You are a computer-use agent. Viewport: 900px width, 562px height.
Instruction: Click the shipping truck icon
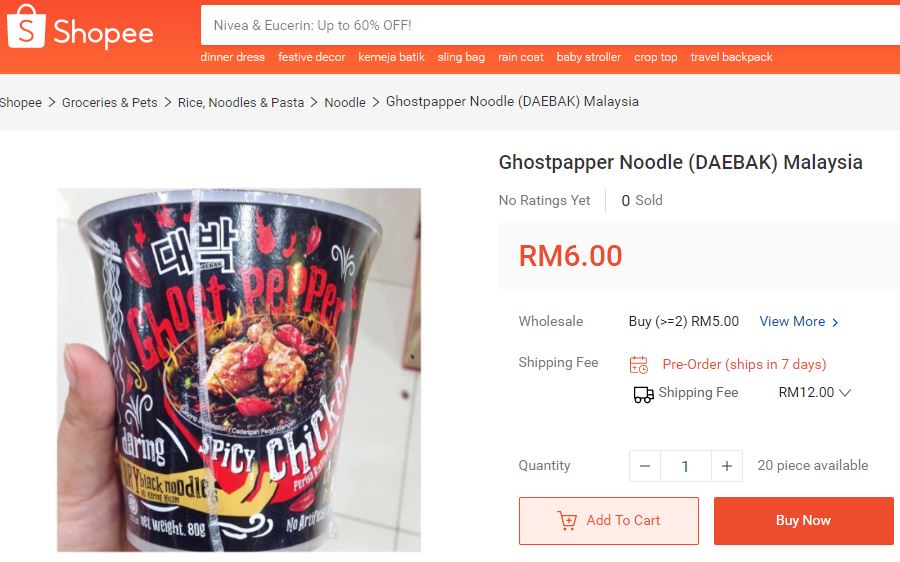tap(643, 394)
